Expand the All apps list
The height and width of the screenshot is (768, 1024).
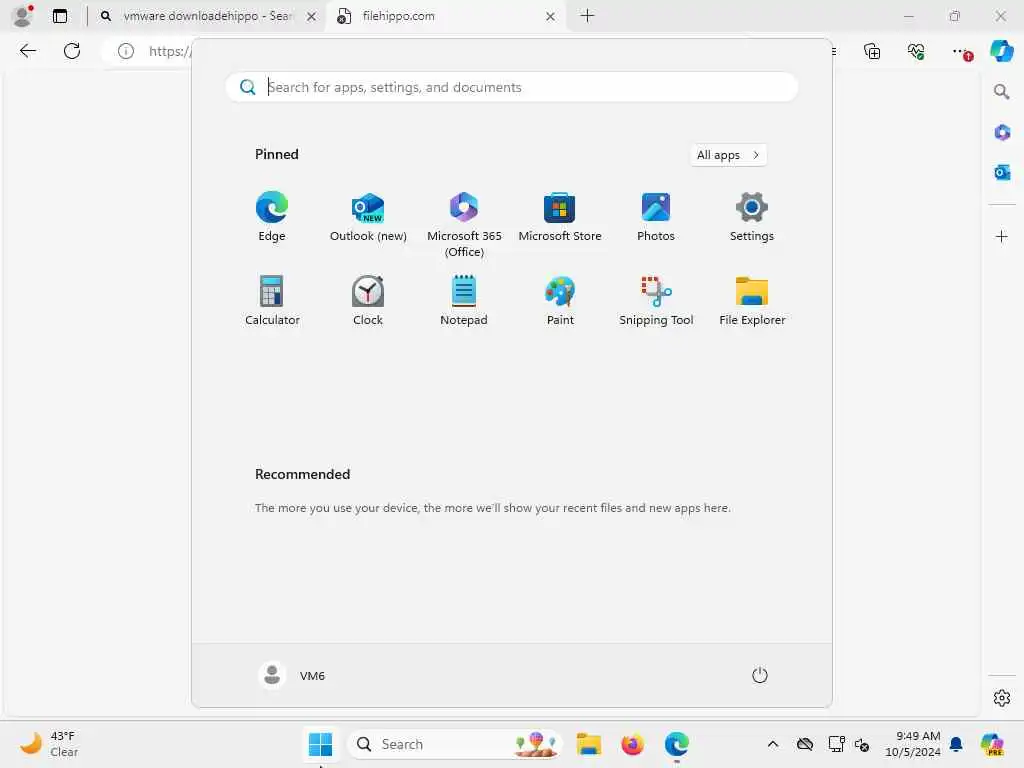(x=728, y=155)
